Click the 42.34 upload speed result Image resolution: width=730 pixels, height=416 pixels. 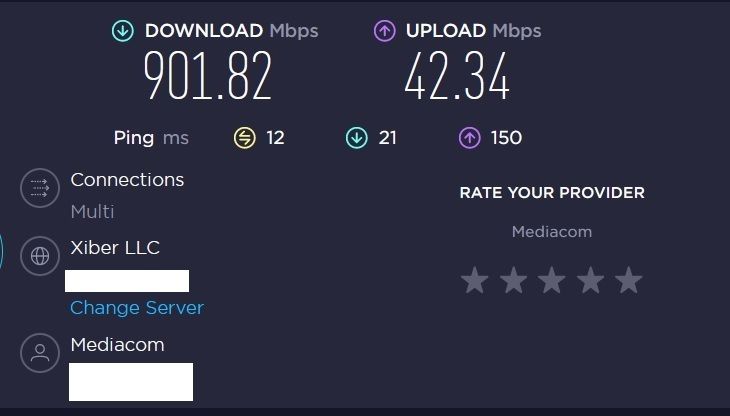pyautogui.click(x=457, y=75)
